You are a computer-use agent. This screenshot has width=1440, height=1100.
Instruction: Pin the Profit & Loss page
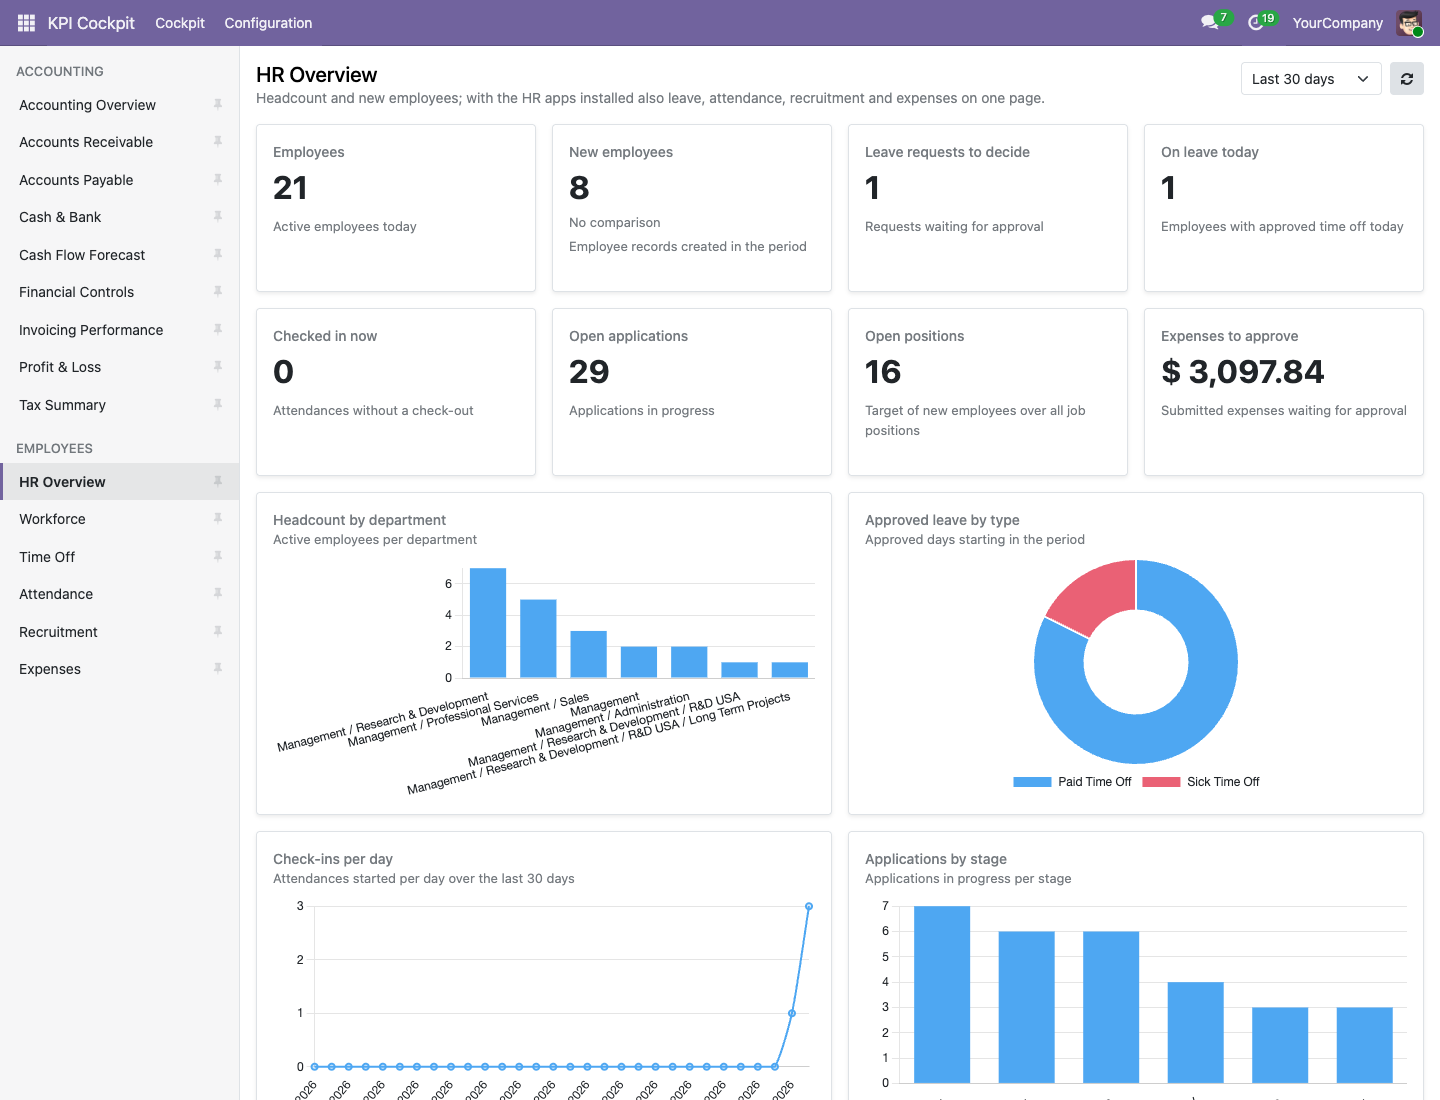click(x=218, y=367)
